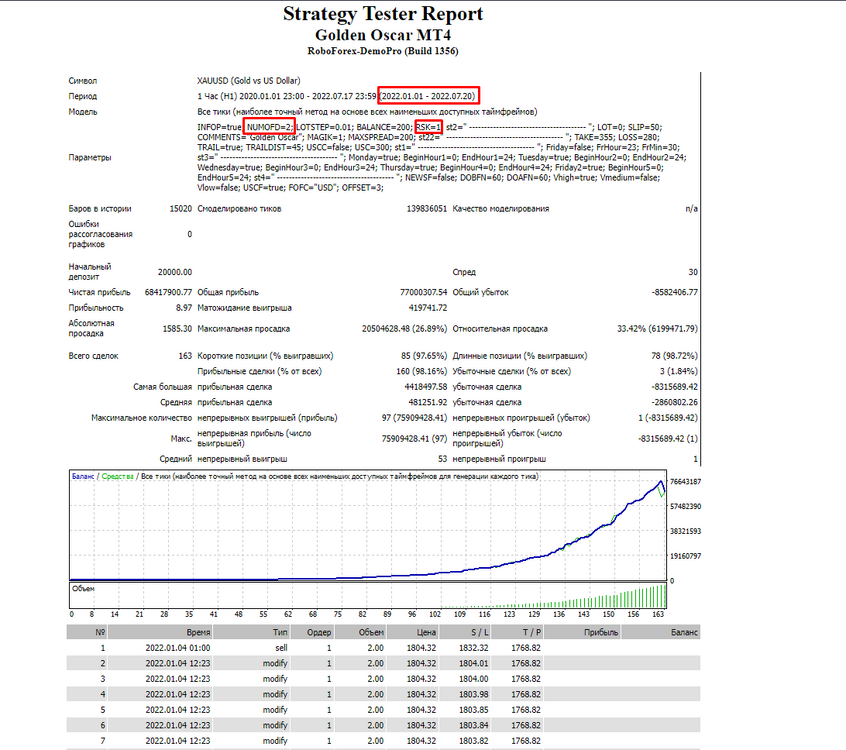Click expected payoff value '419741.72'
Screen dimensions: 846x750
tap(428, 308)
